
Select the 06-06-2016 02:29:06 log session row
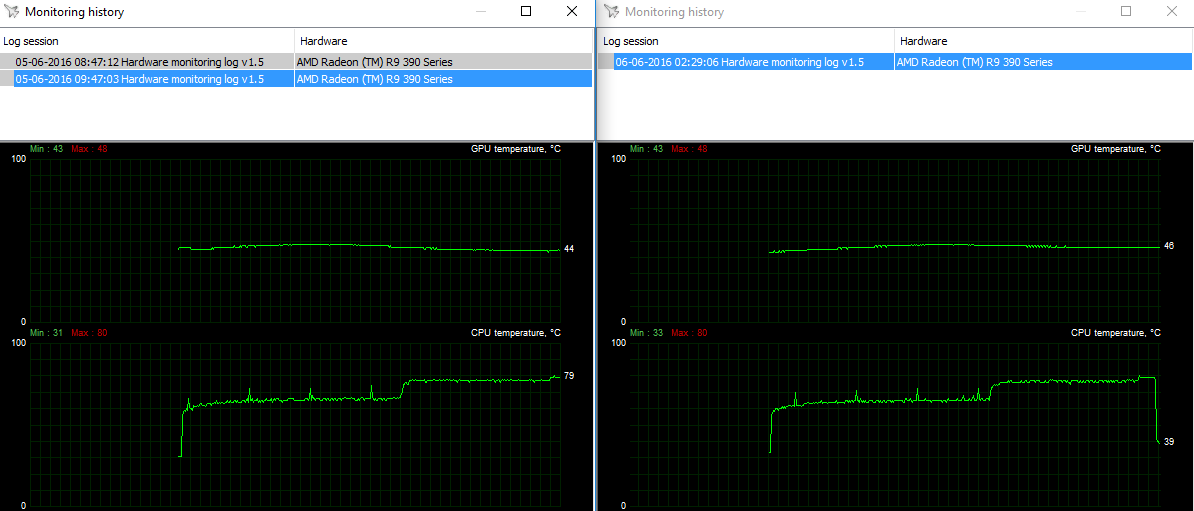click(x=896, y=62)
